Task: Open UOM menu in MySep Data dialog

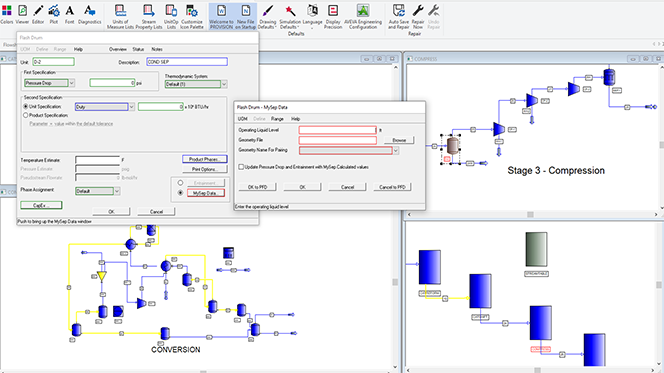Action: [x=243, y=119]
